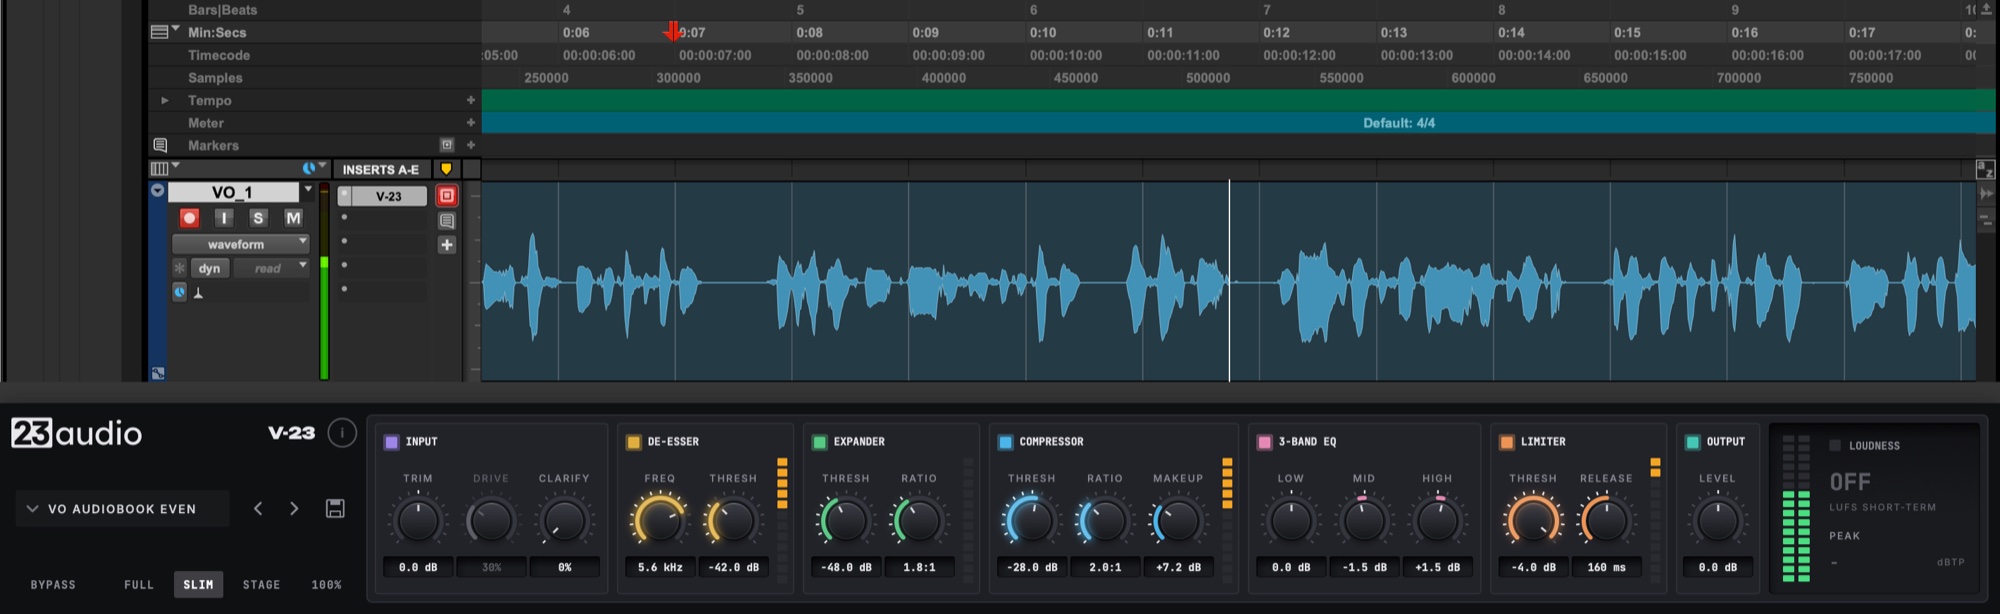
Task: Add a meter change with the Meter plus
Action: coord(470,123)
